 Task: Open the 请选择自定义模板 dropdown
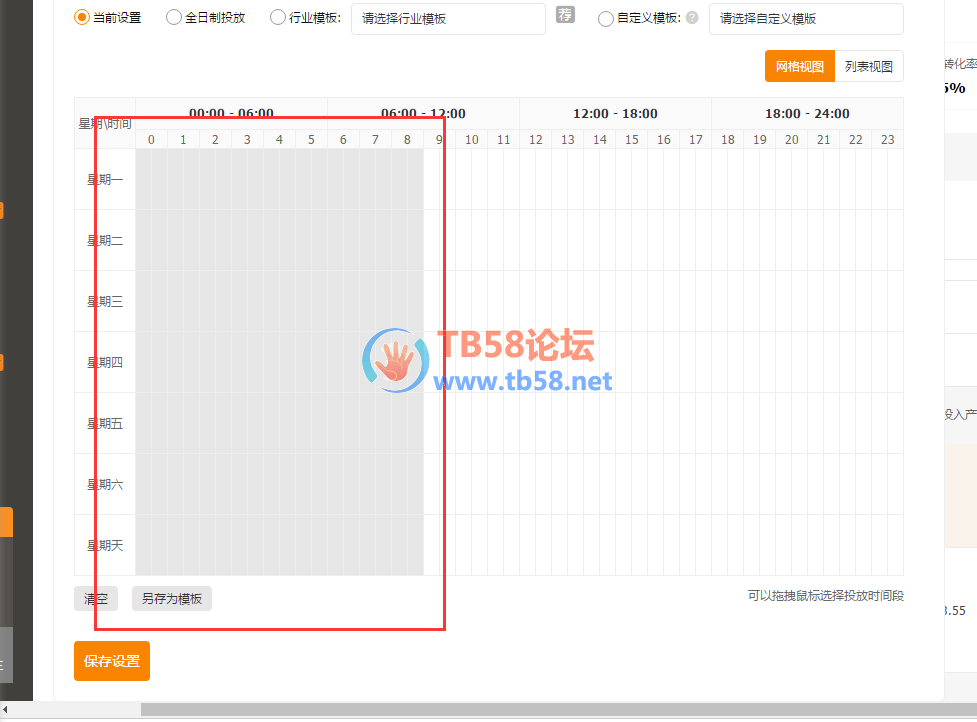[x=805, y=19]
